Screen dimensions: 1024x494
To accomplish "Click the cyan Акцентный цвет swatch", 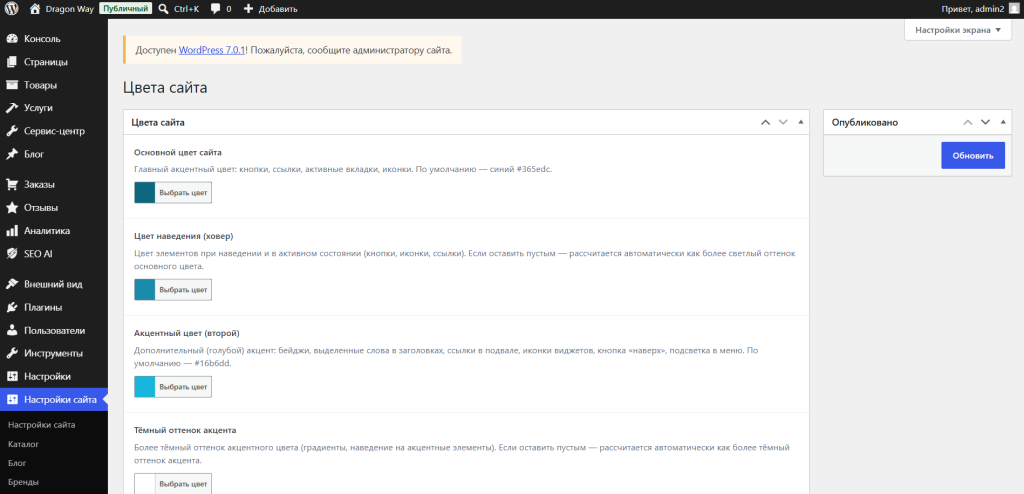I will 144,387.
